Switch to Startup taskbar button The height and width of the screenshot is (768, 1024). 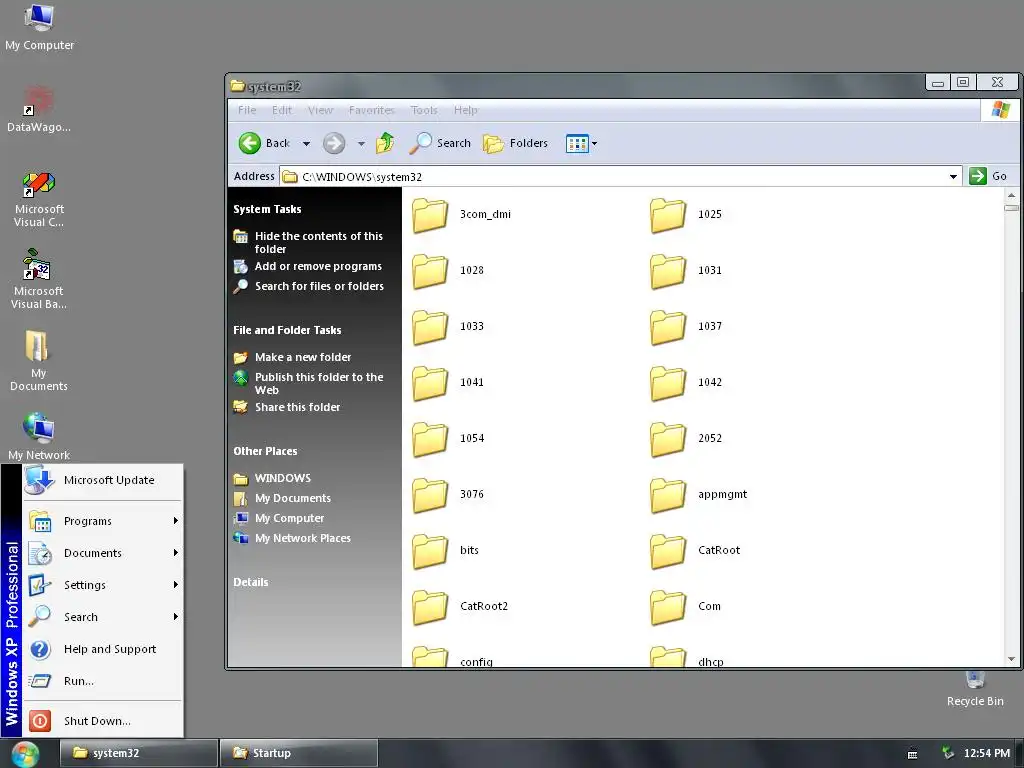(x=298, y=753)
